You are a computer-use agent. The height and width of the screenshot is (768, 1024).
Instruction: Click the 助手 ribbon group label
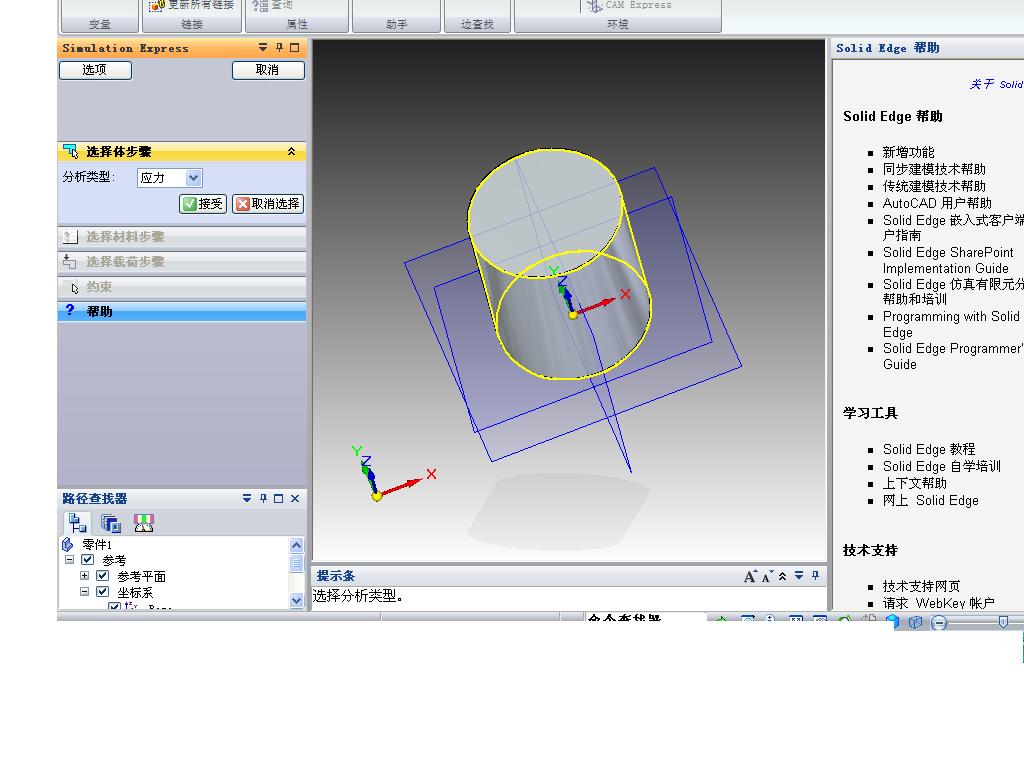tap(396, 24)
